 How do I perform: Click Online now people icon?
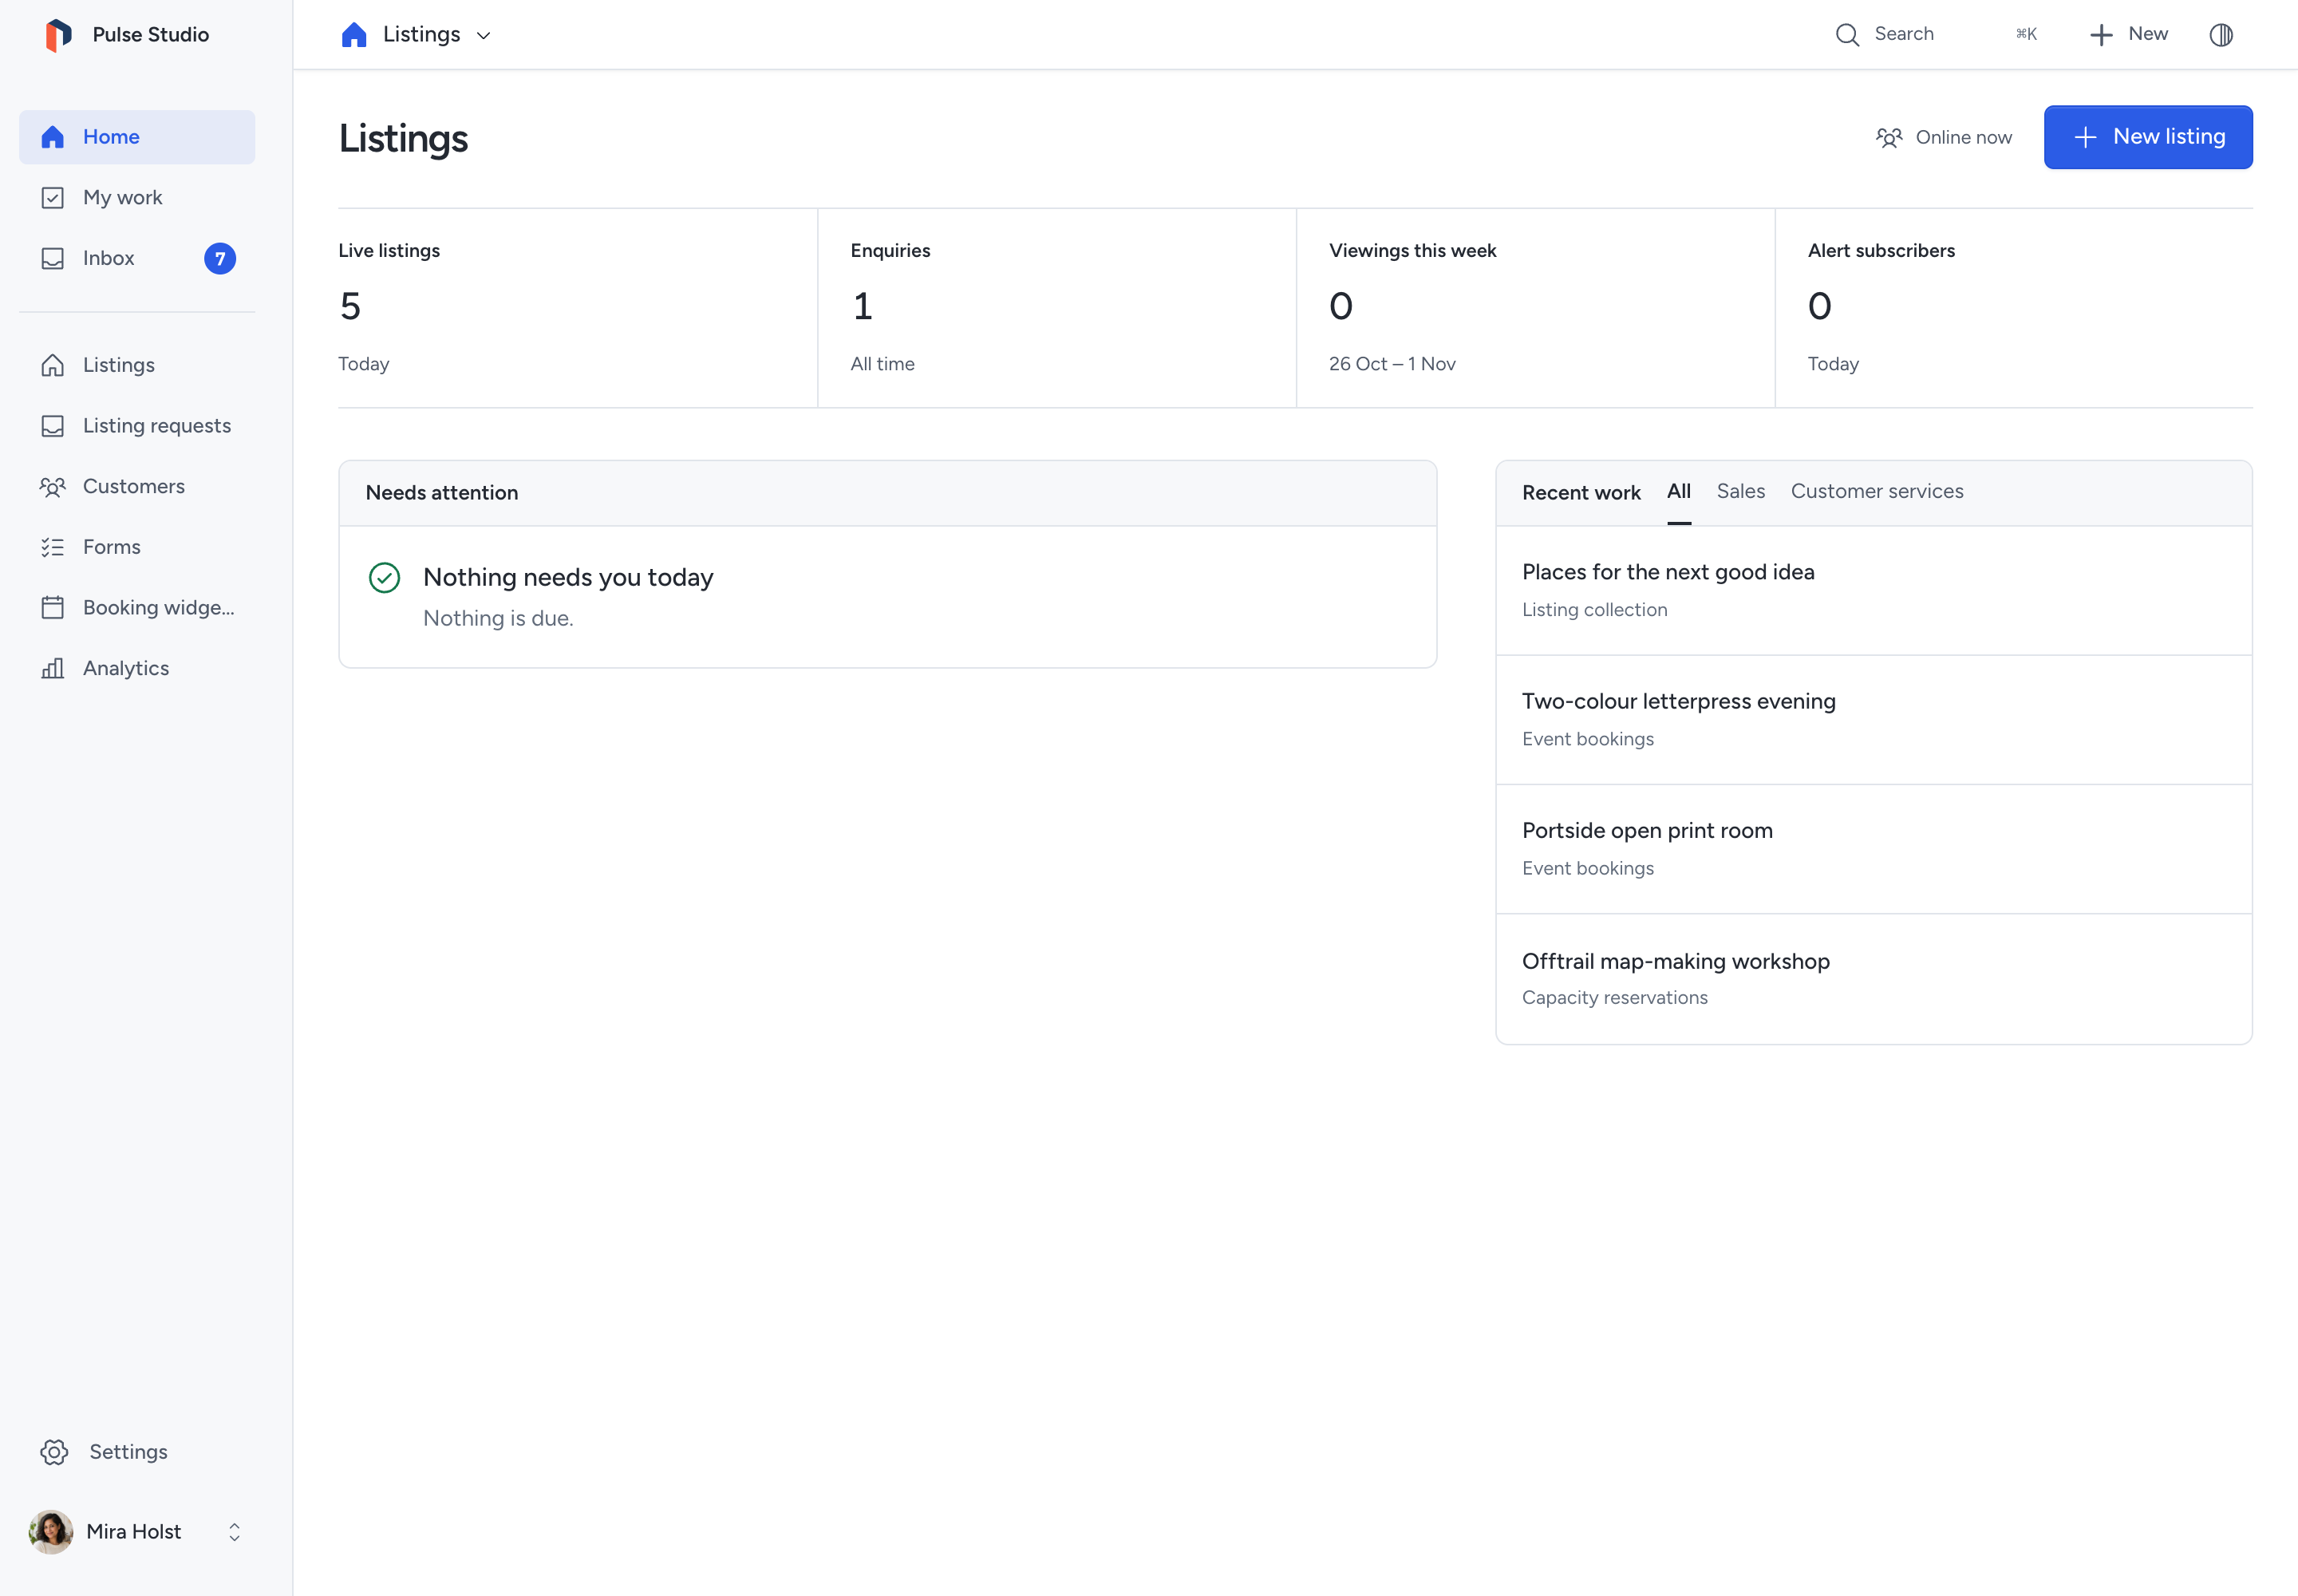tap(1889, 137)
